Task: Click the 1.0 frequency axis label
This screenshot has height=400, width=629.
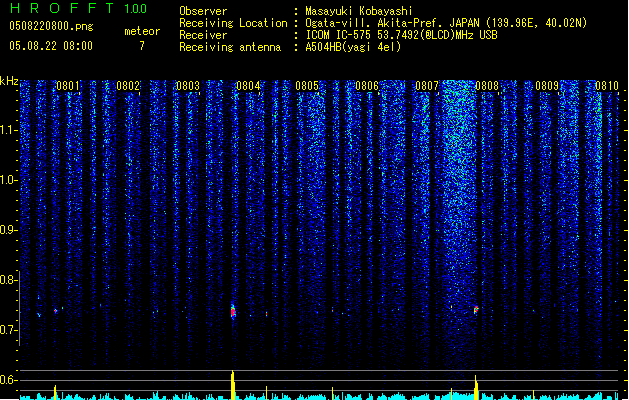Action: coord(8,180)
